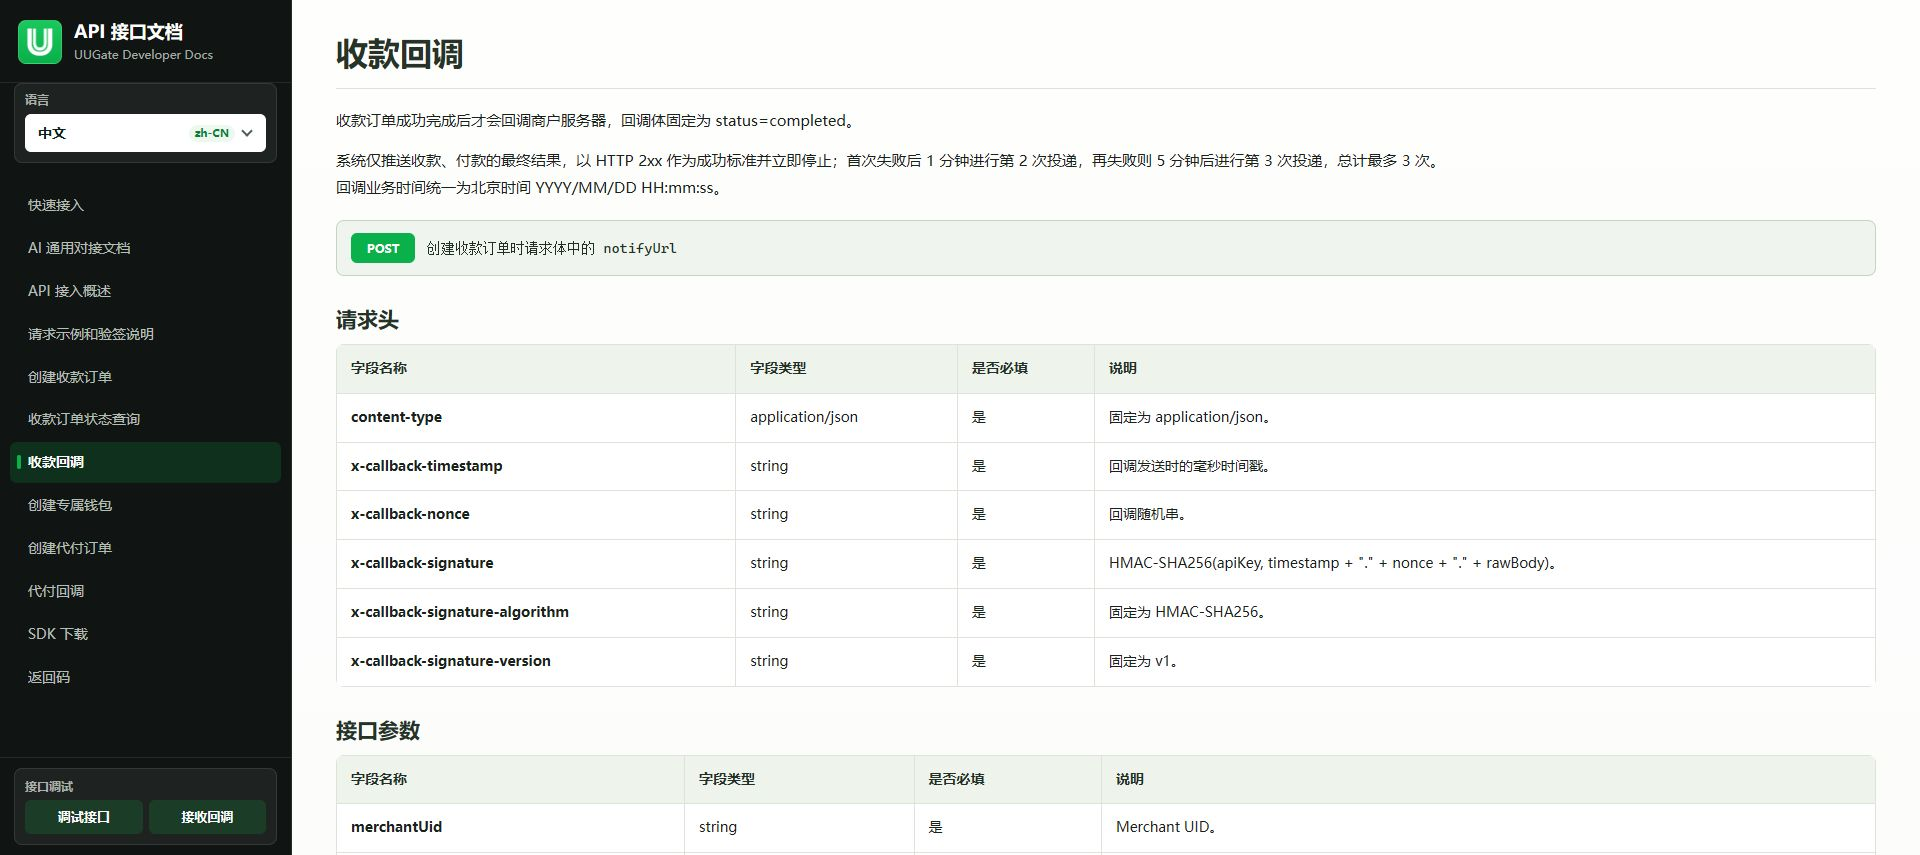Select the x-callback-timestamp field name
The image size is (1920, 855).
point(427,466)
